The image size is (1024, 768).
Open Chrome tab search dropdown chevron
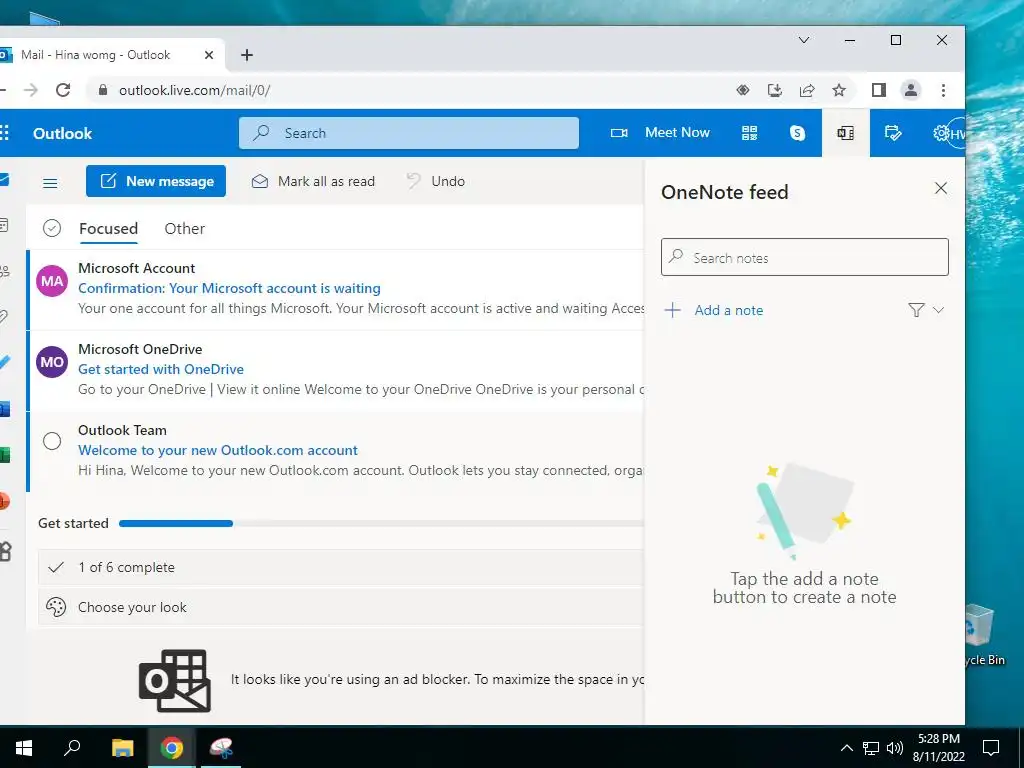pos(804,40)
